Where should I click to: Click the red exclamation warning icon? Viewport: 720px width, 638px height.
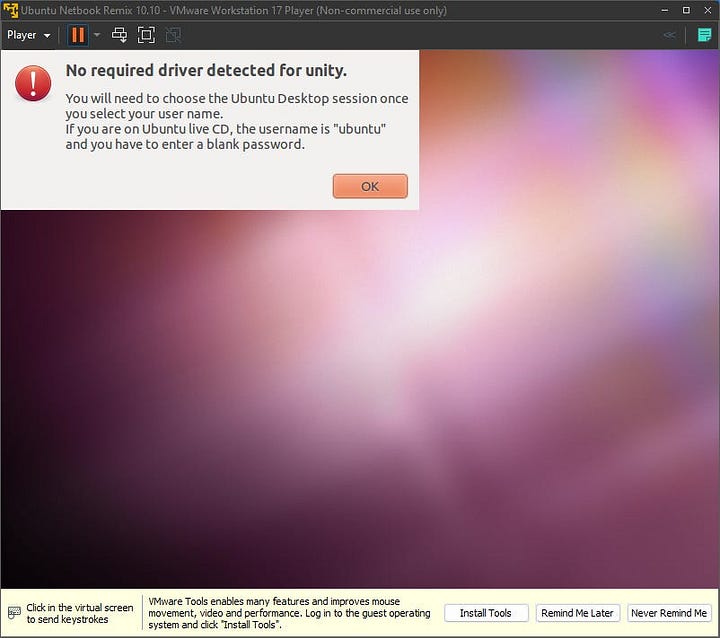[x=33, y=83]
